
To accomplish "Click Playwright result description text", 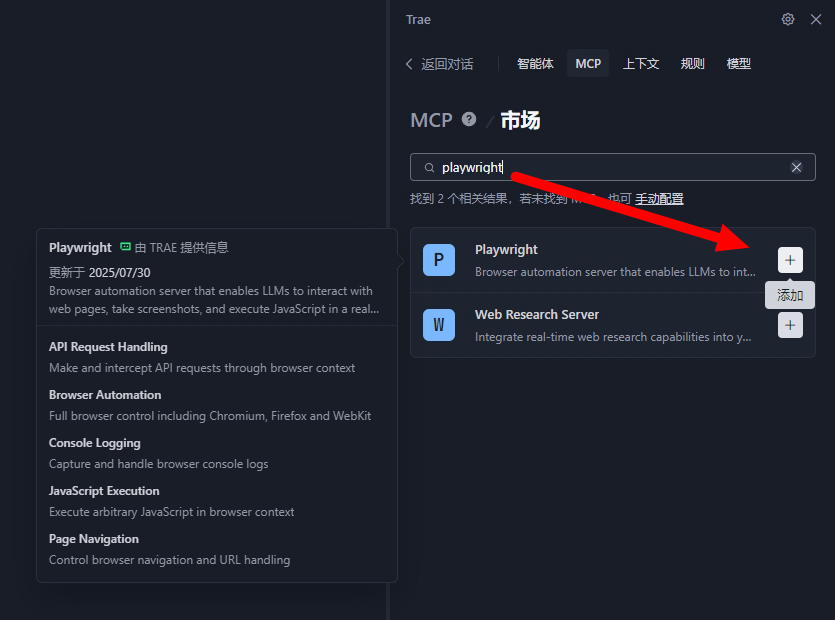I will [615, 272].
